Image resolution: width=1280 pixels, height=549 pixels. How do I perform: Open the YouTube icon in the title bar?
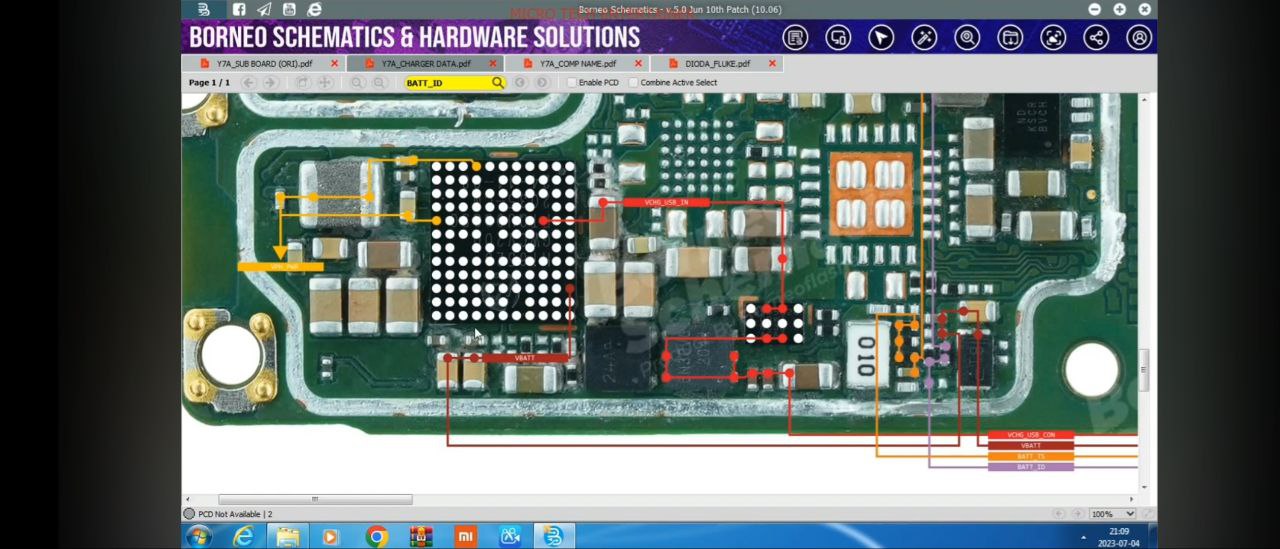point(289,9)
